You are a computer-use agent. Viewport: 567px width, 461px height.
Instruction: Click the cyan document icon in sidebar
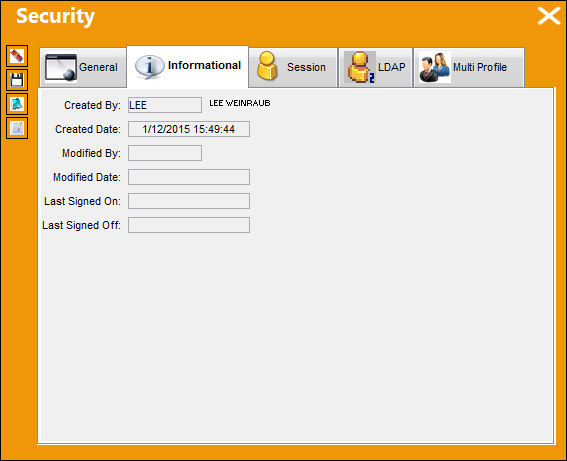pos(17,104)
